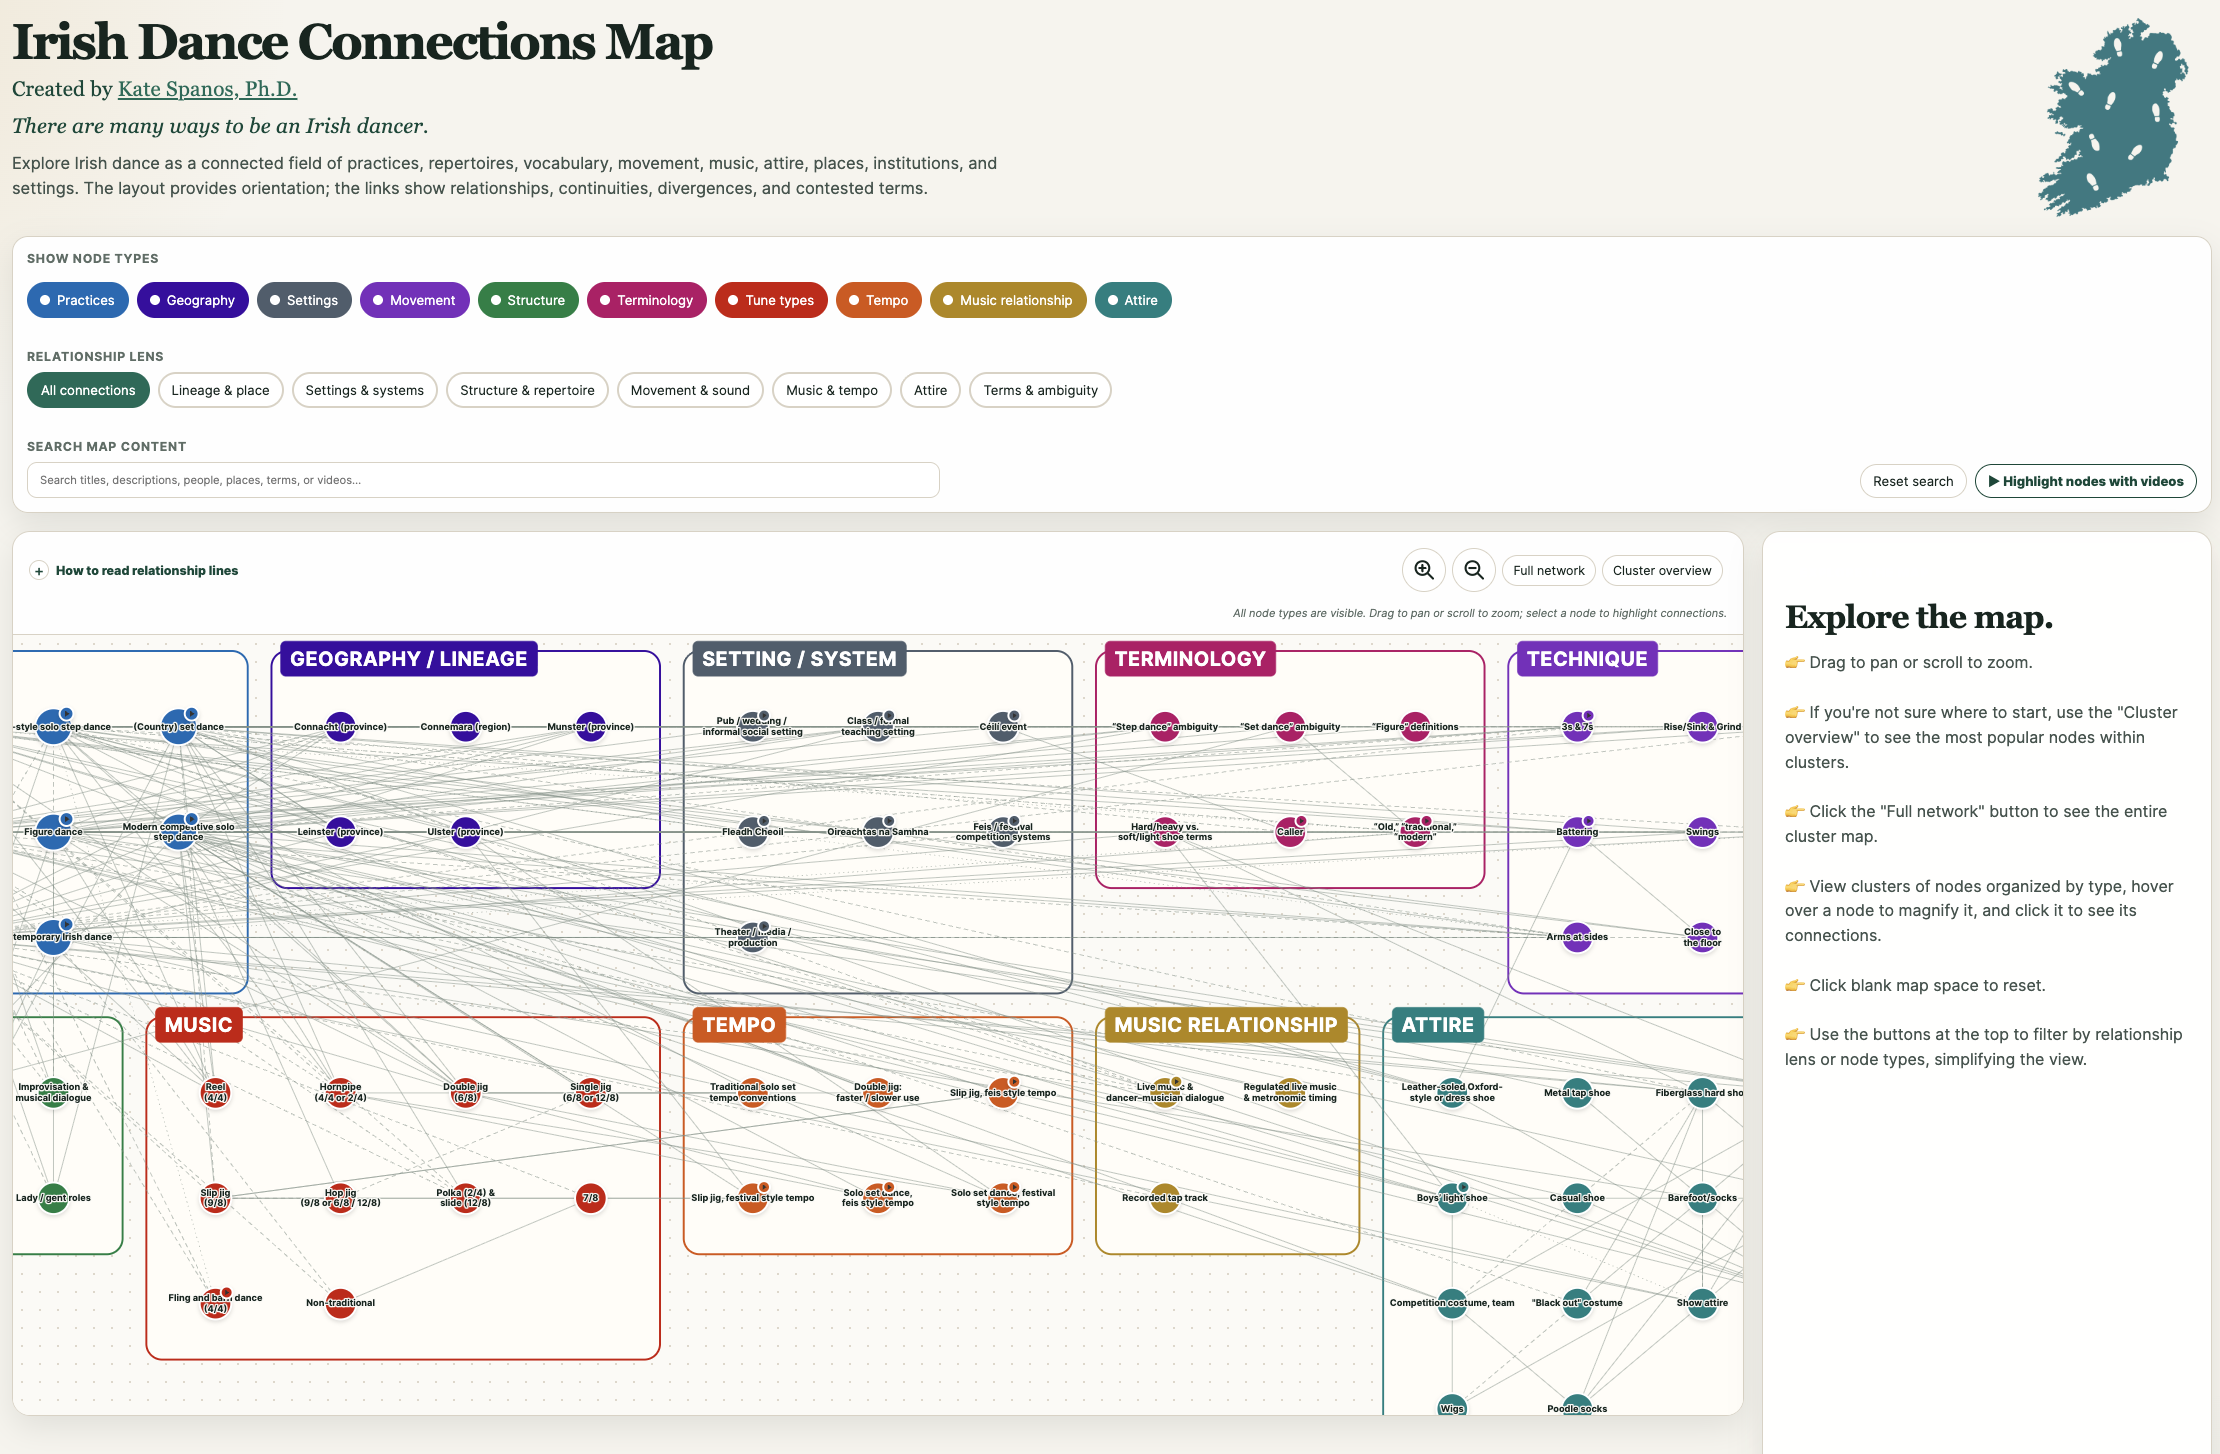This screenshot has height=1454, width=2220.
Task: Select the Hornpipe music node
Action: (x=341, y=1092)
